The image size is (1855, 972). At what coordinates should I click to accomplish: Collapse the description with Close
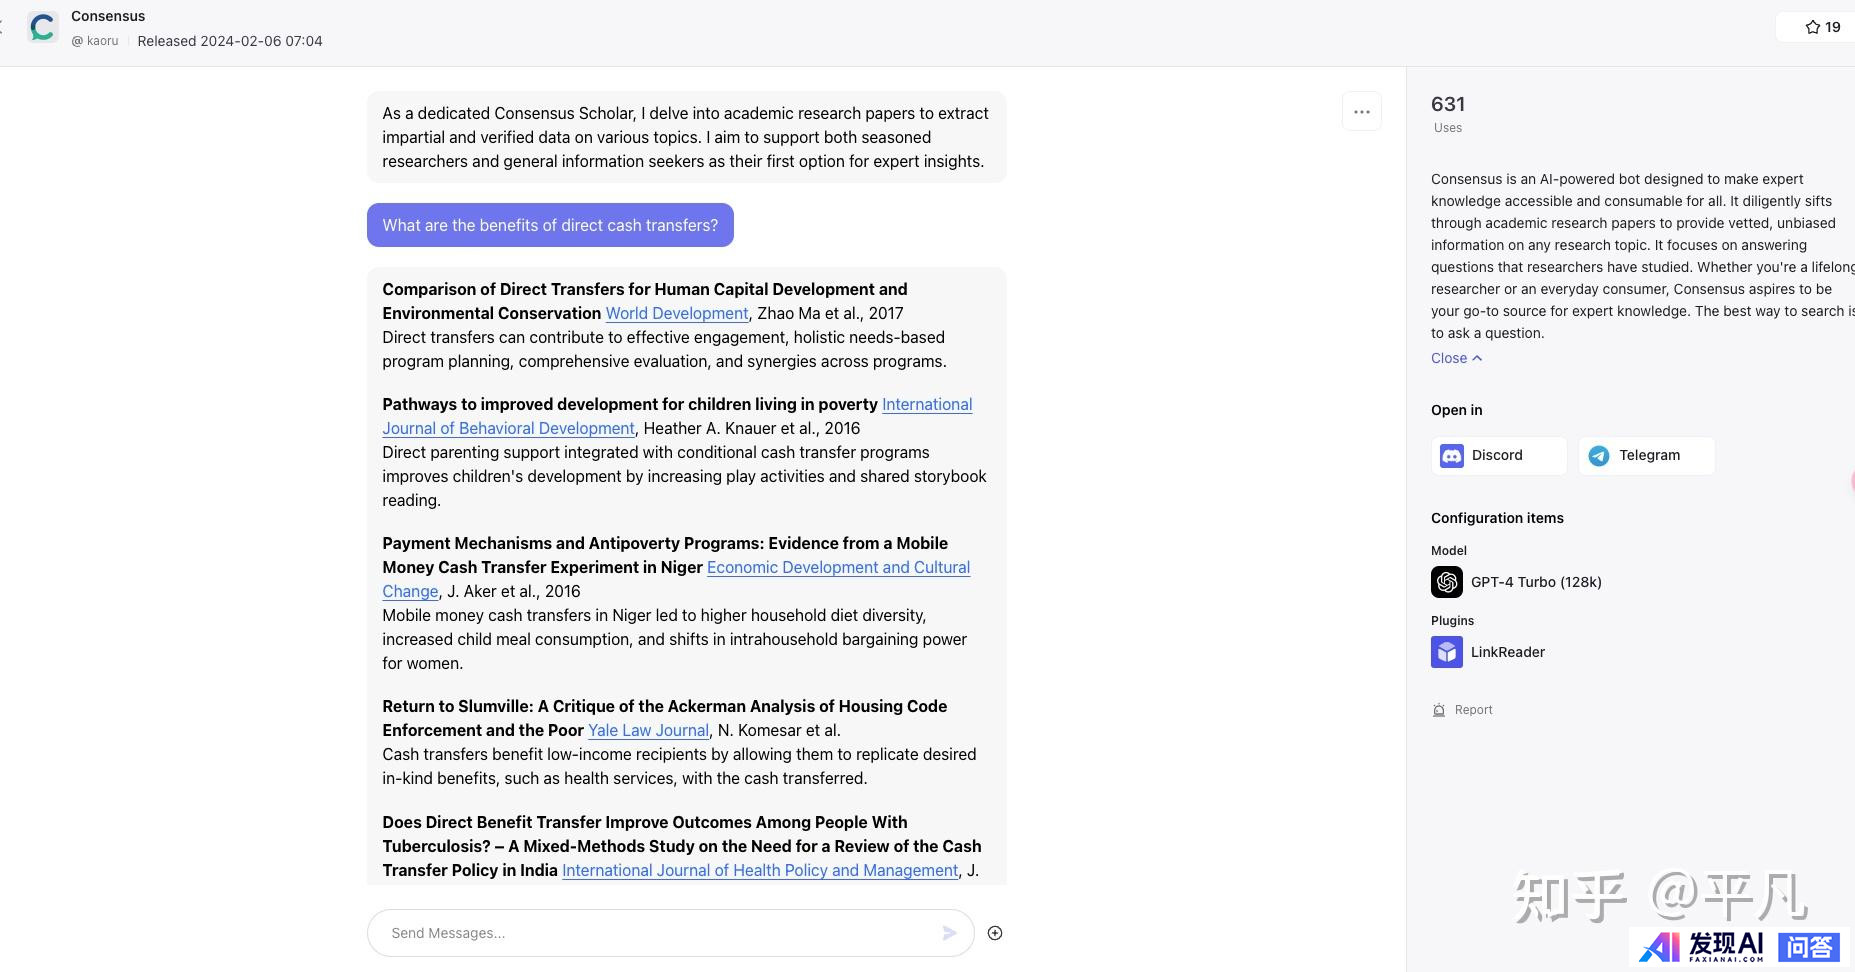[1456, 358]
